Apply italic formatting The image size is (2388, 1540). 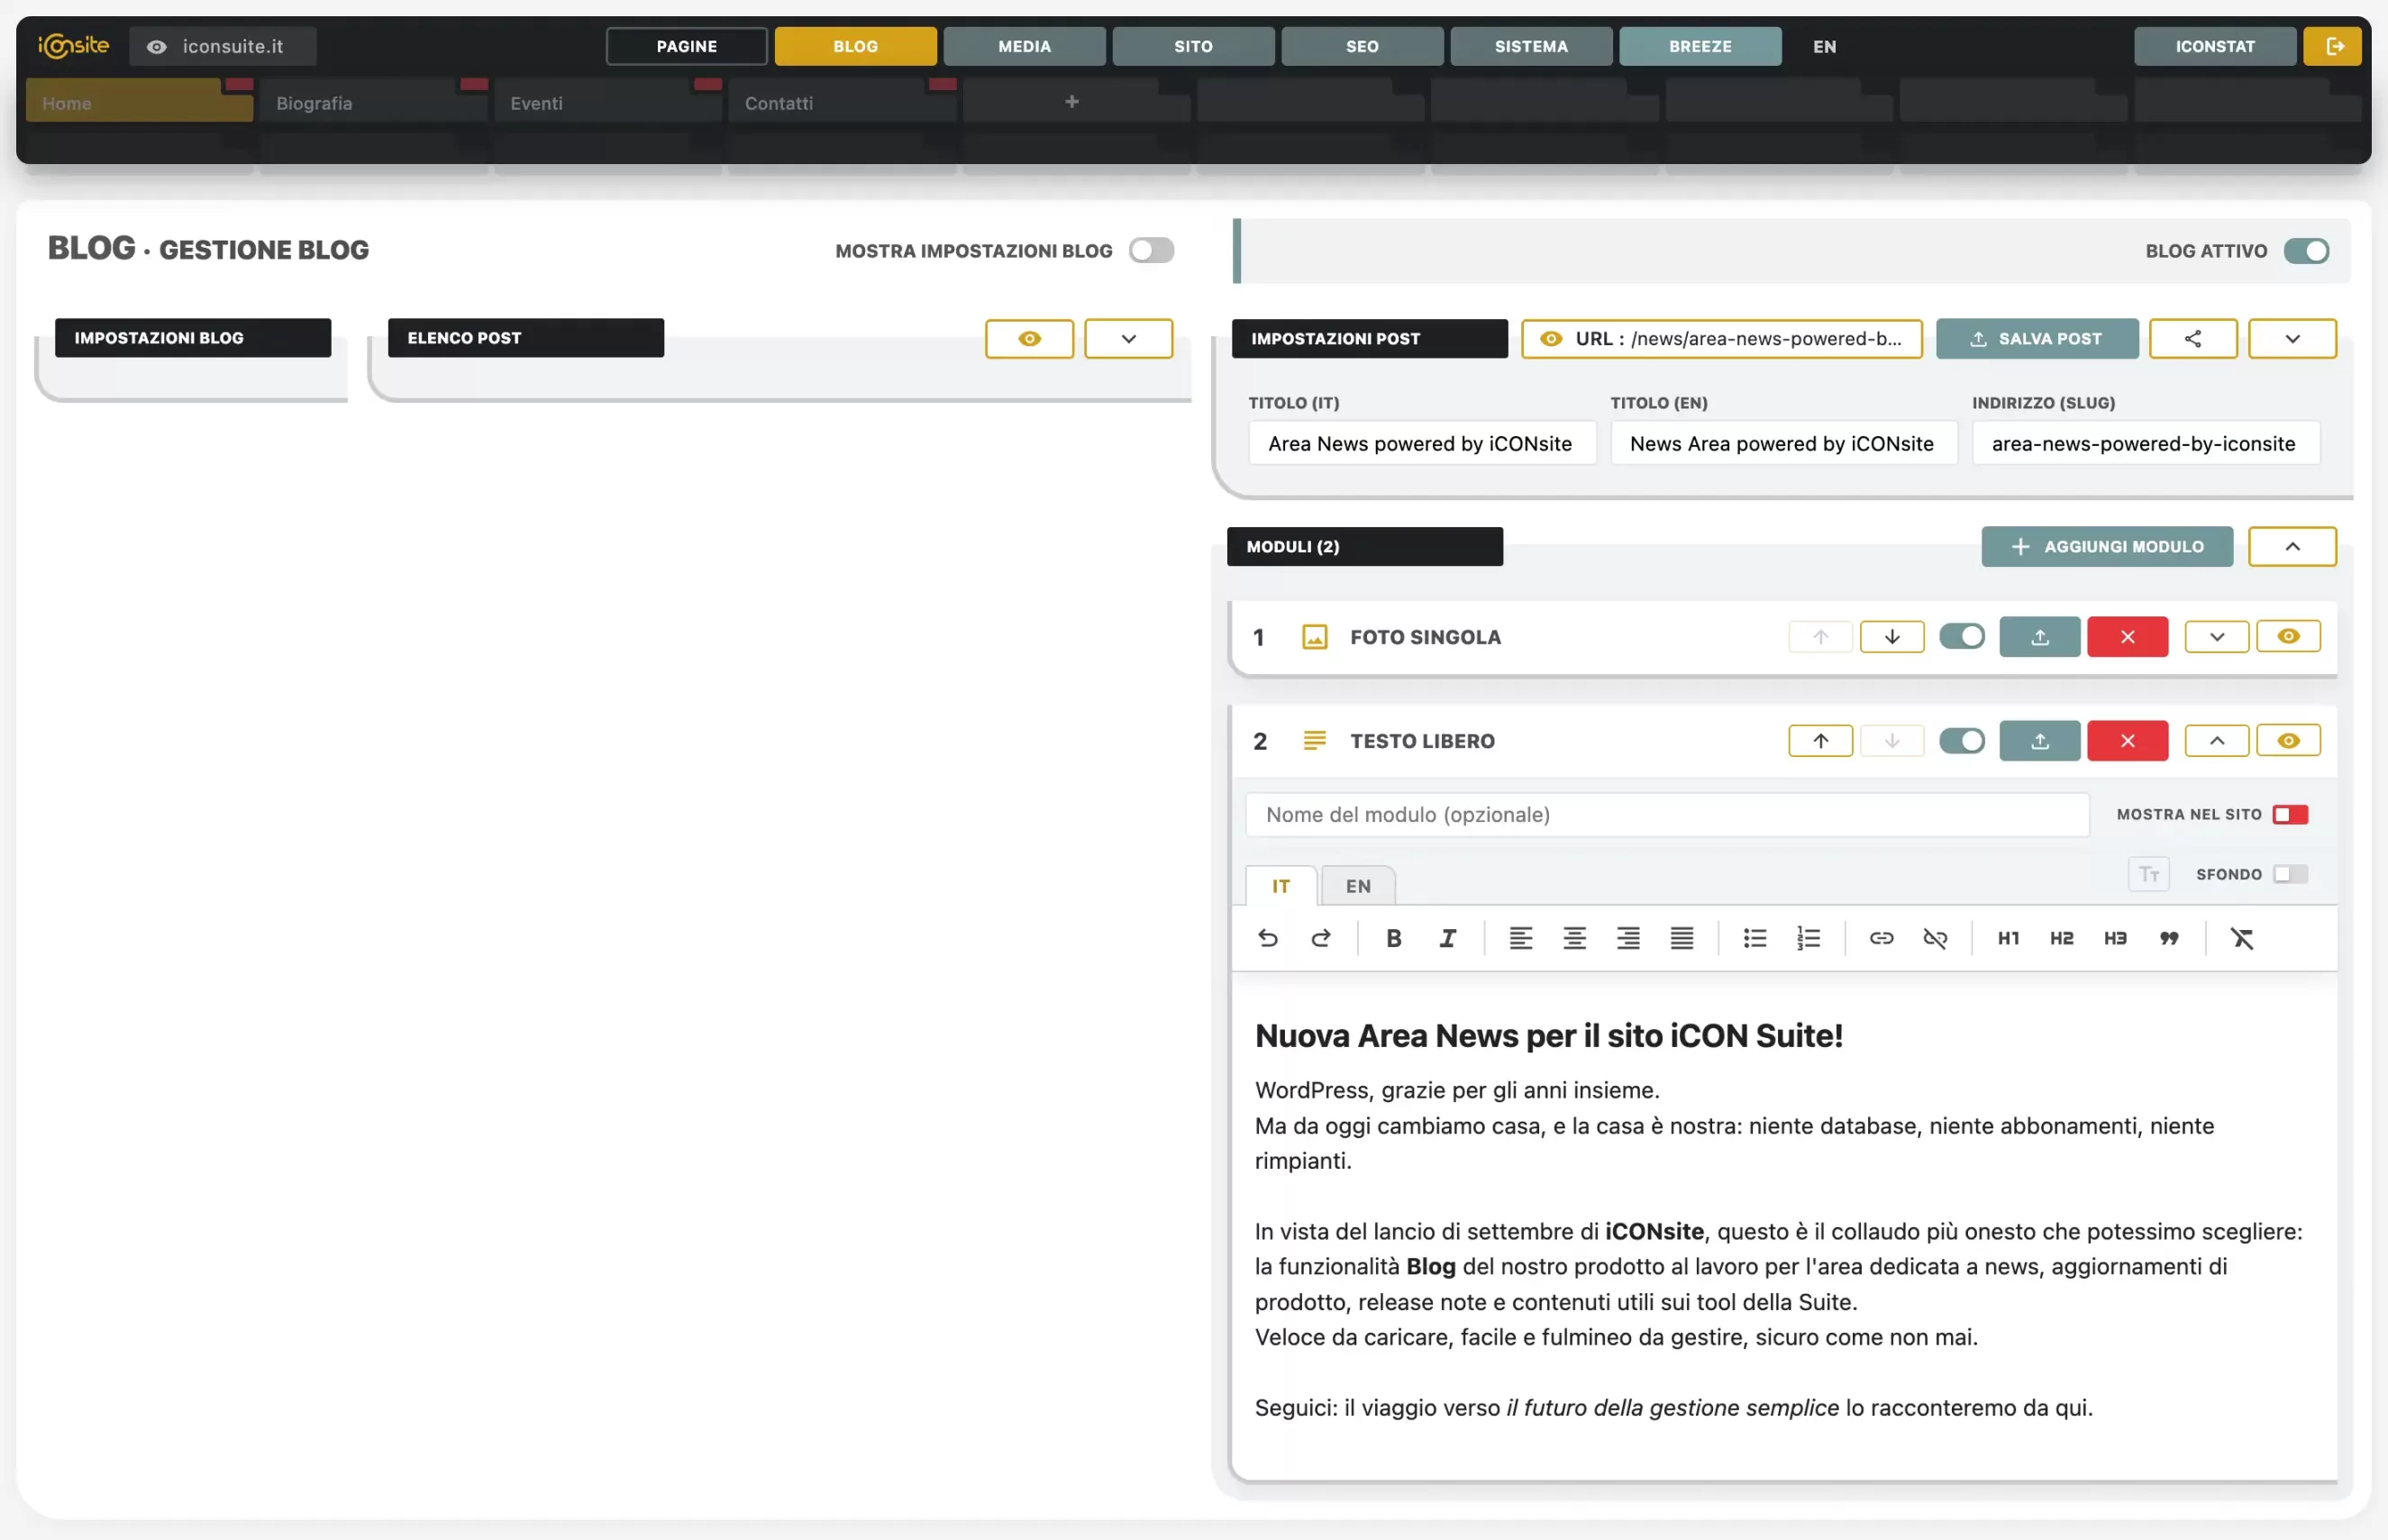1447,938
